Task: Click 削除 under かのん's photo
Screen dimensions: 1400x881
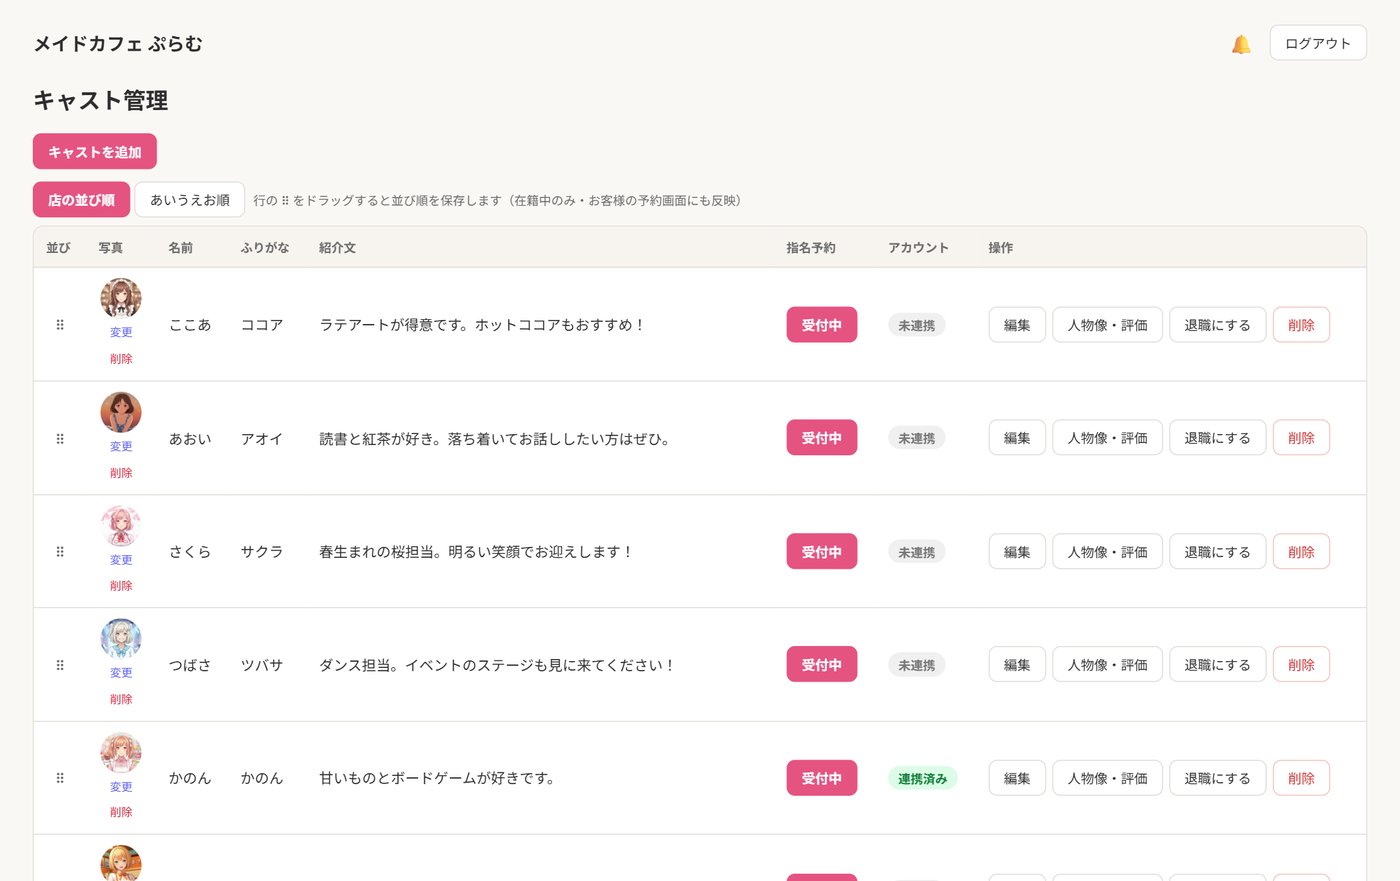Action: click(x=121, y=812)
